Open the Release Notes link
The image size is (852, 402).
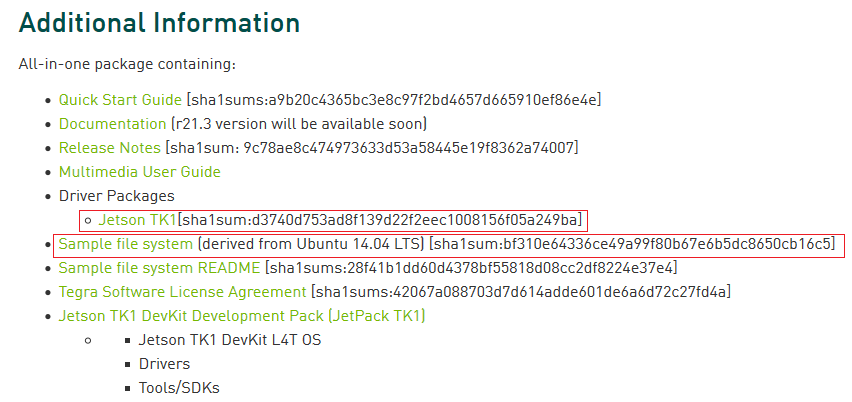110,148
